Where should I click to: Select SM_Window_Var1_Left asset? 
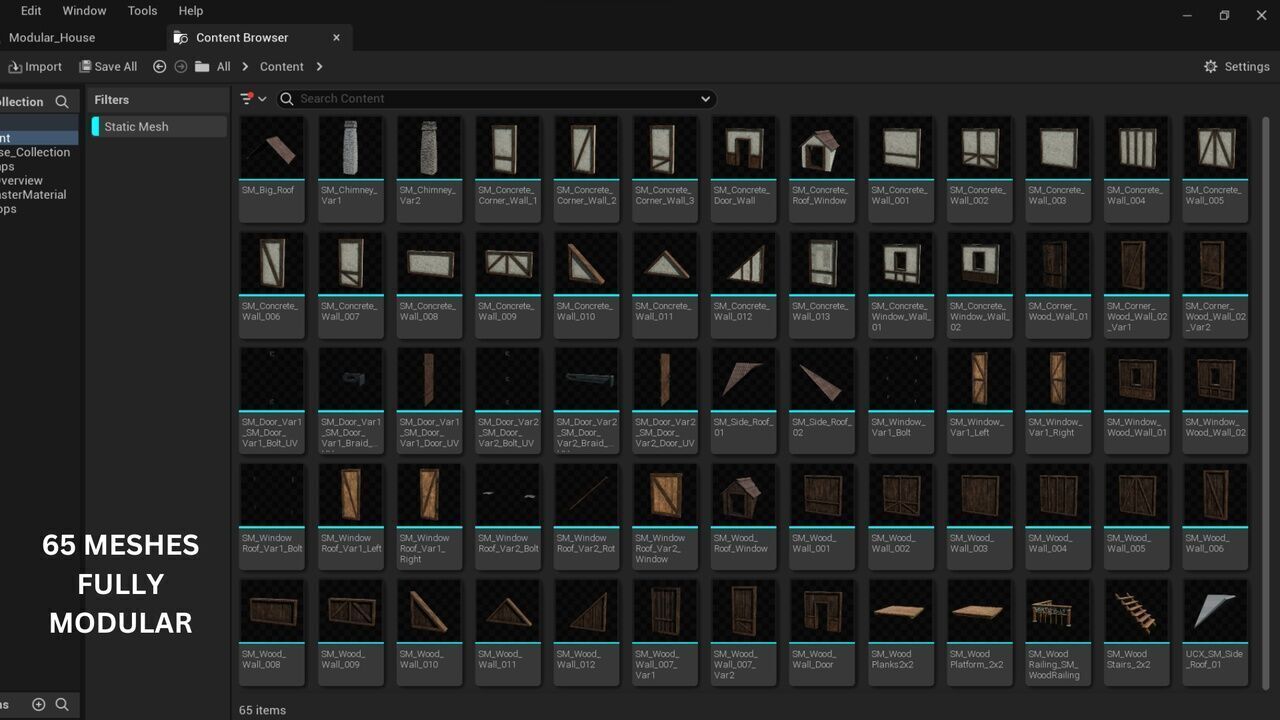point(980,401)
